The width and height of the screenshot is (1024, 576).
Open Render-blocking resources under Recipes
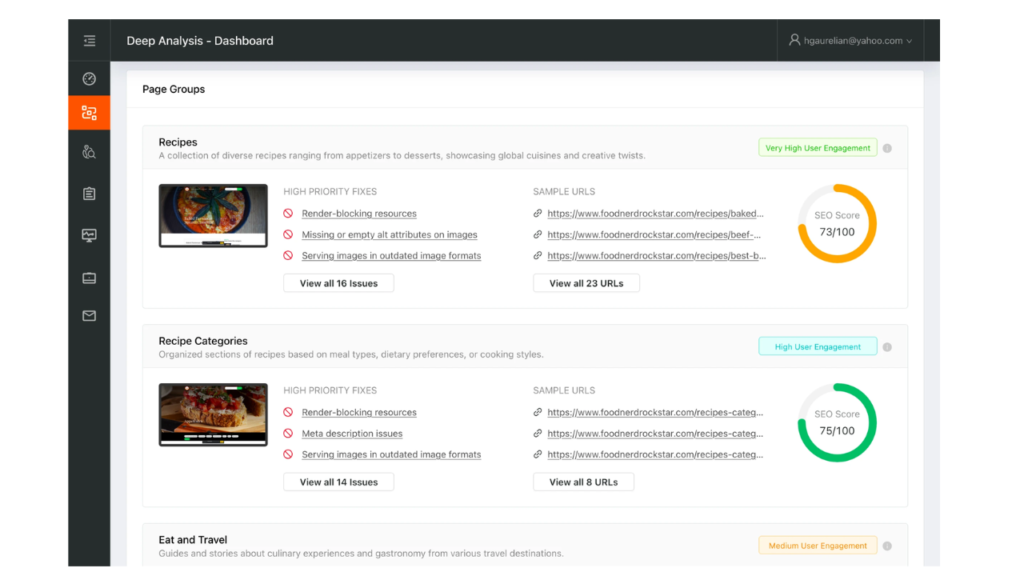(x=359, y=214)
